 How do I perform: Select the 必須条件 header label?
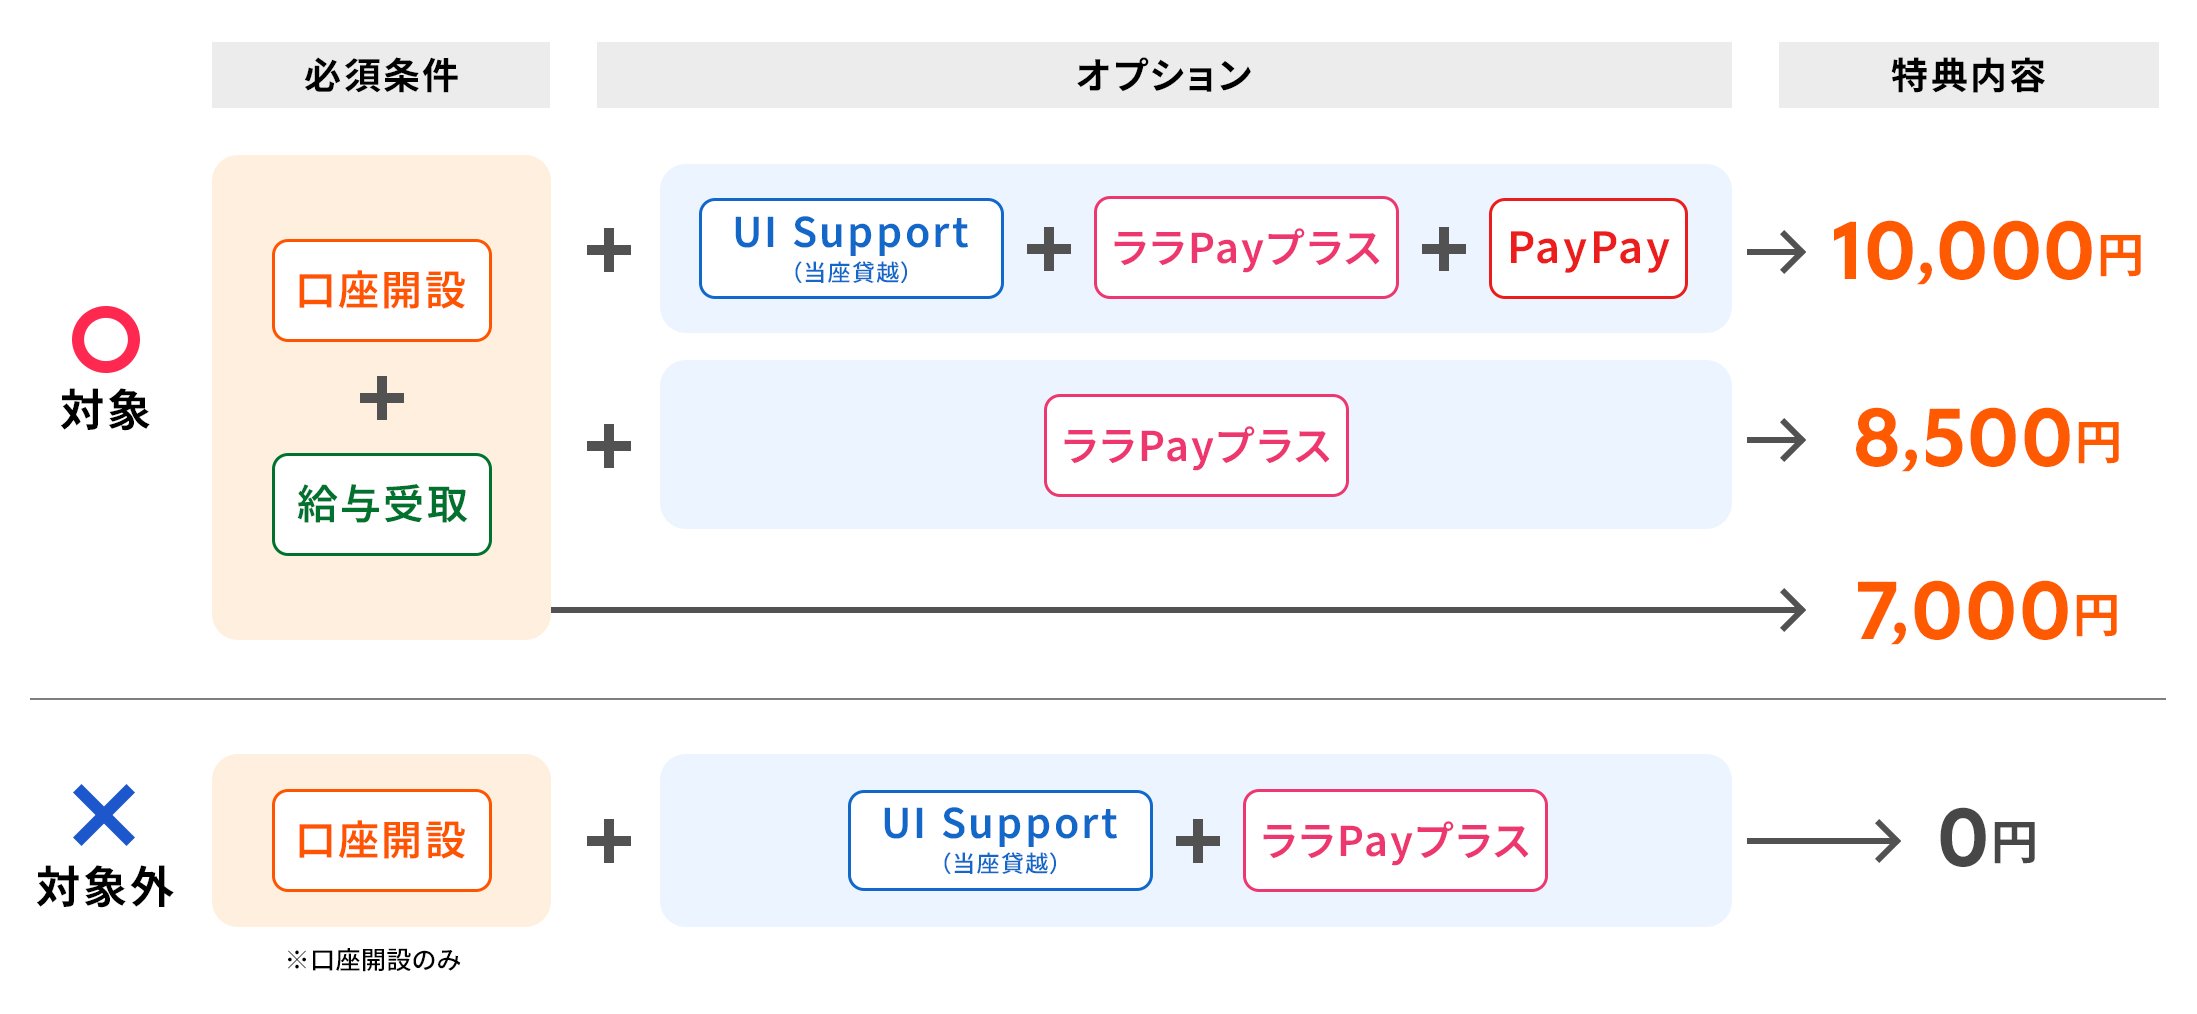point(381,75)
